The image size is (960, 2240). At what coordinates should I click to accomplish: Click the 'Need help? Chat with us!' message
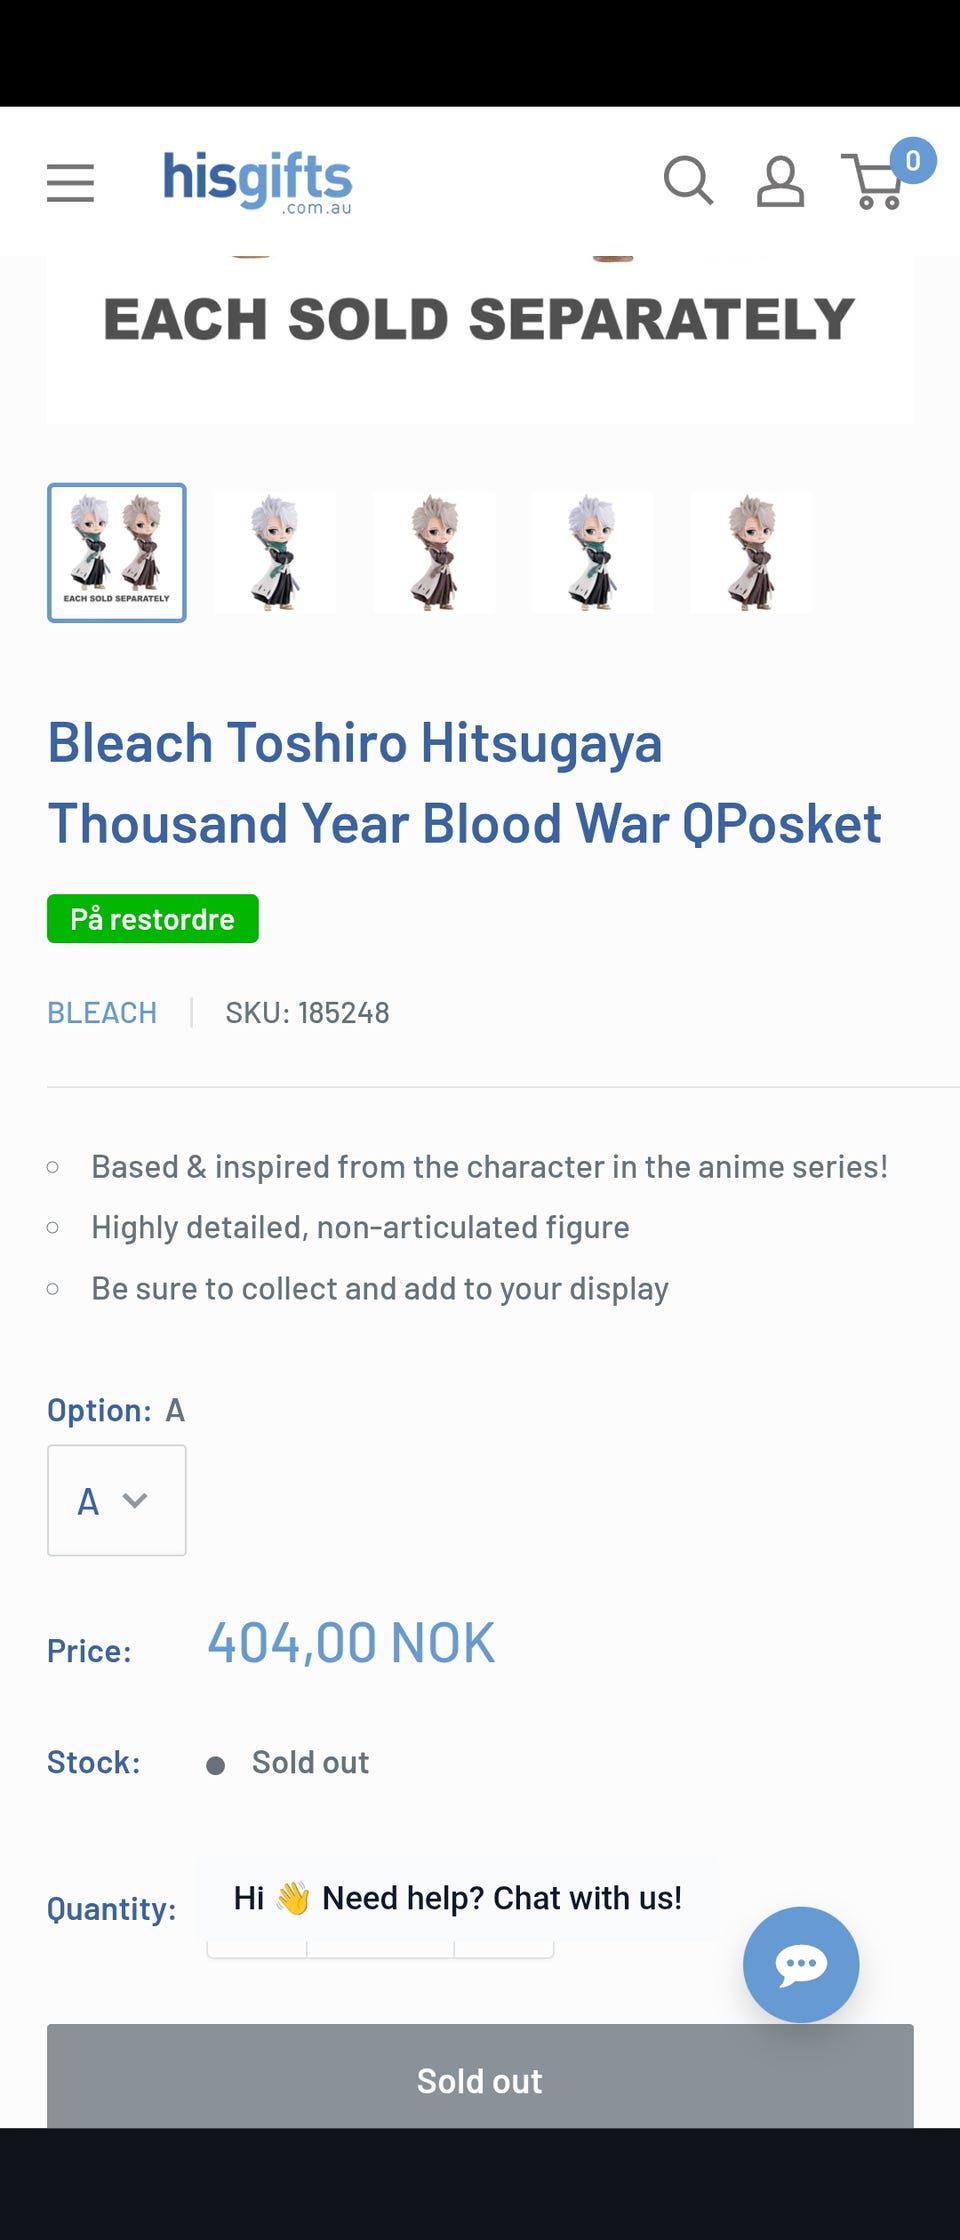(x=458, y=1898)
